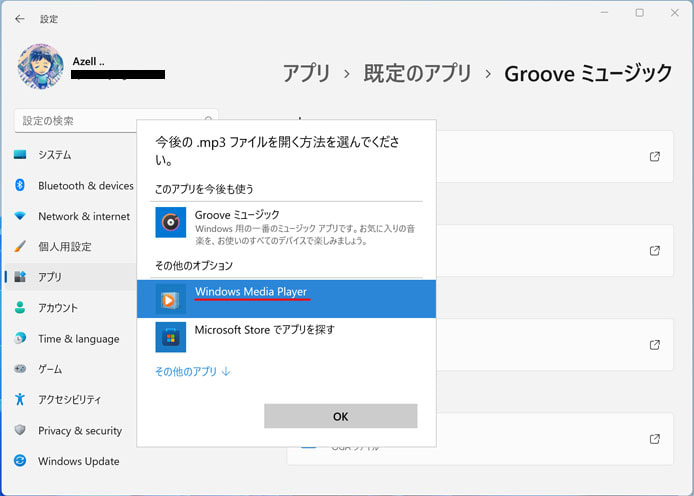Image resolution: width=694 pixels, height=496 pixels.
Task: Open アカウント account settings
Action: coord(58,308)
